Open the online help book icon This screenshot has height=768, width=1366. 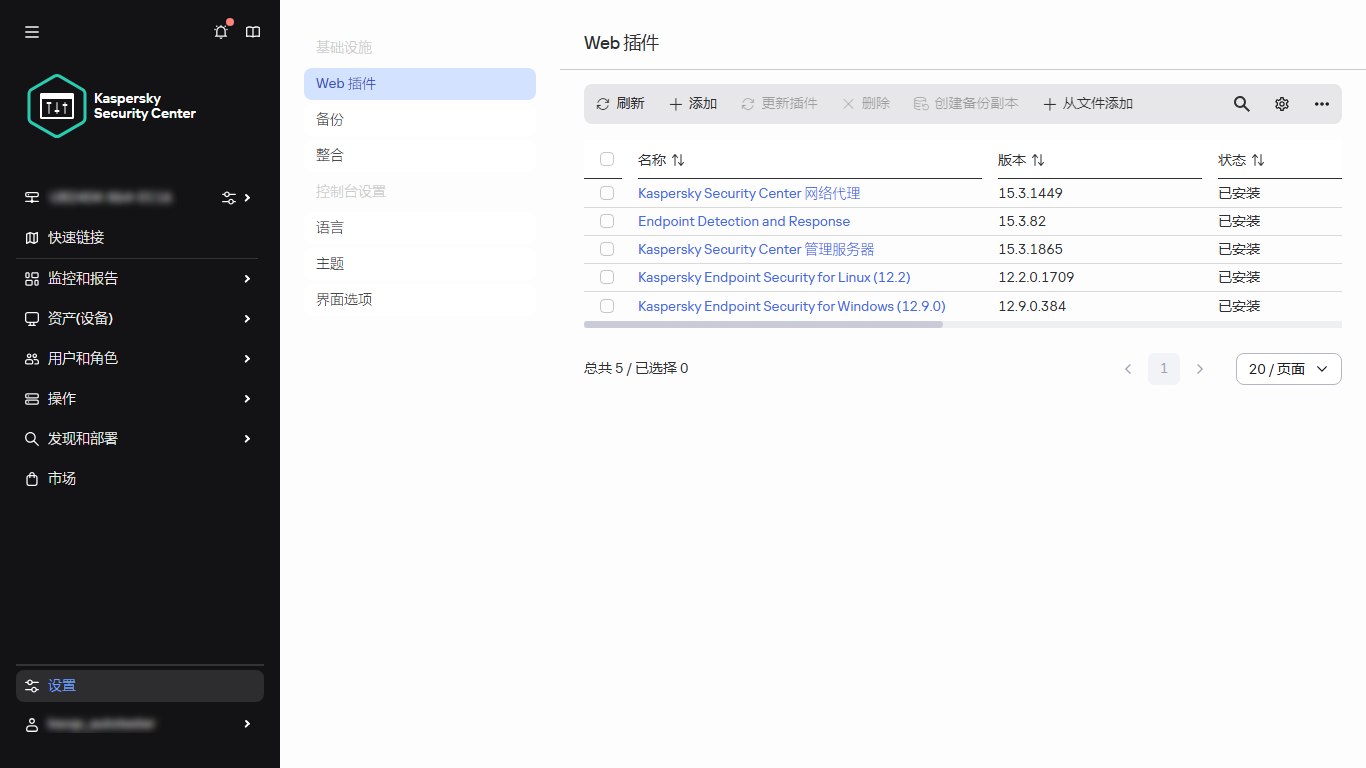point(253,31)
